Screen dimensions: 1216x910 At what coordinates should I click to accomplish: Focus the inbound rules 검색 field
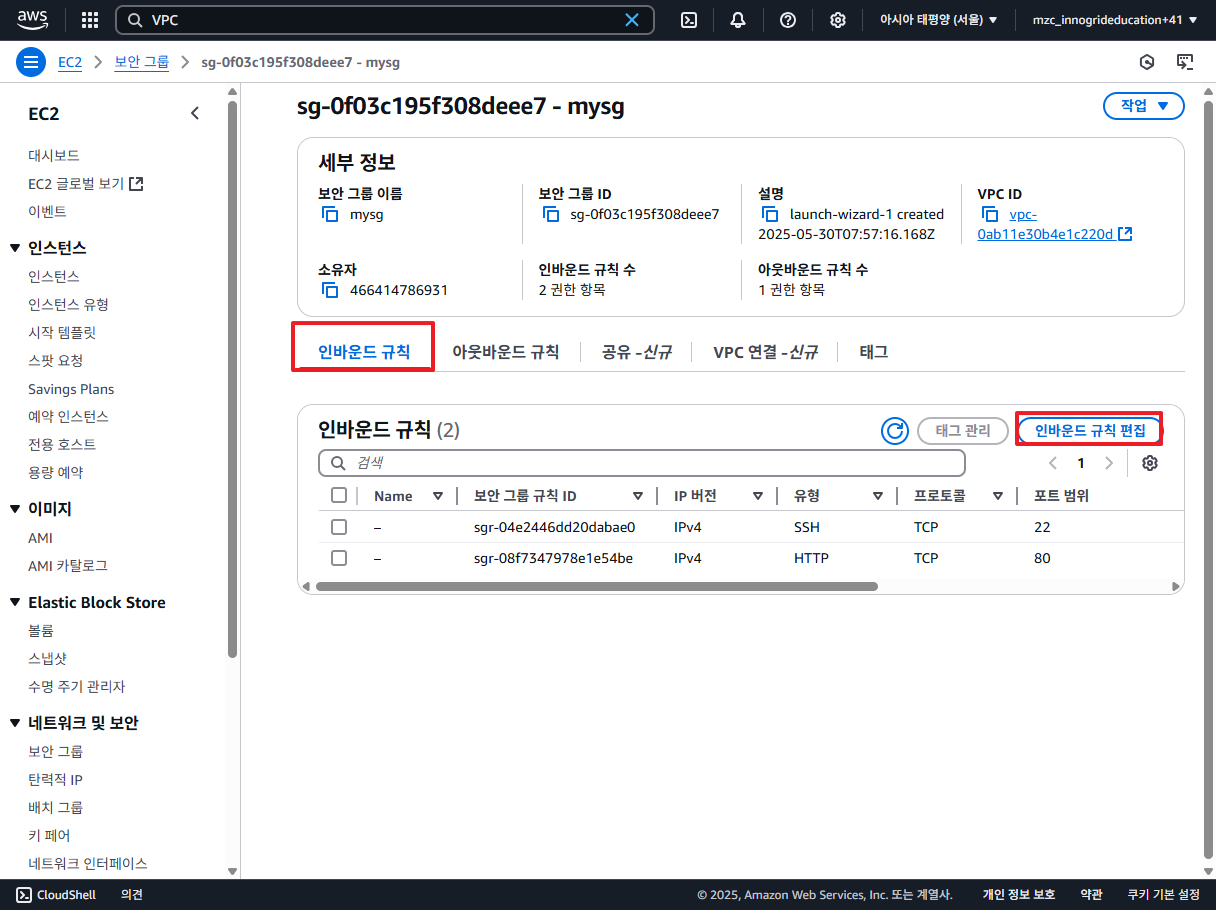[642, 463]
